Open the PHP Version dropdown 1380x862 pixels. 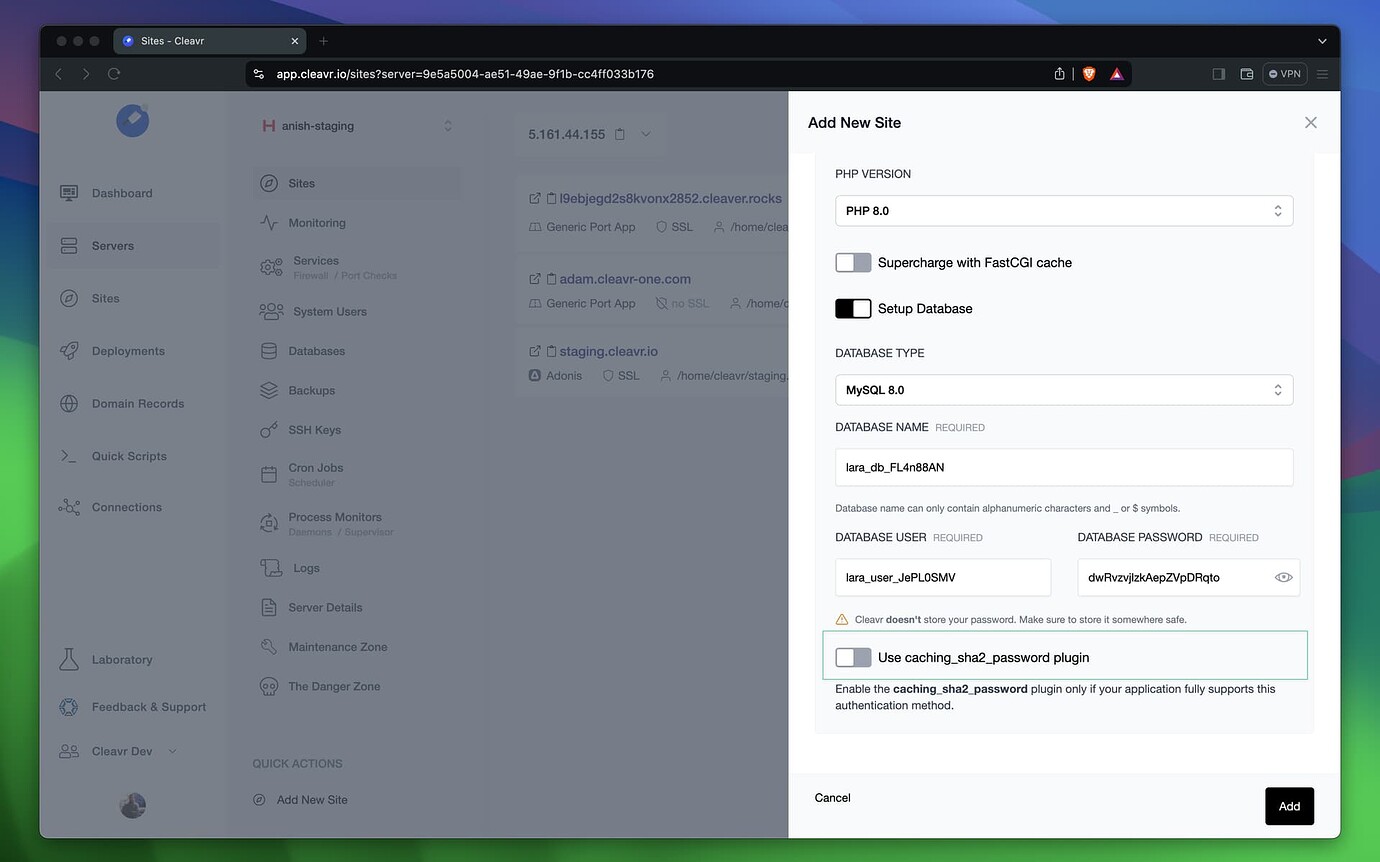point(1063,211)
